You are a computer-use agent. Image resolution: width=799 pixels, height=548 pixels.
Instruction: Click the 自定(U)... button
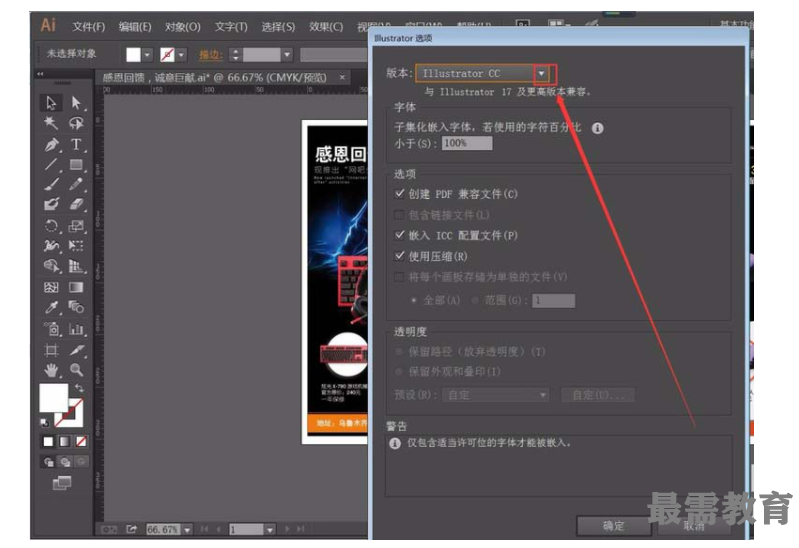click(598, 395)
